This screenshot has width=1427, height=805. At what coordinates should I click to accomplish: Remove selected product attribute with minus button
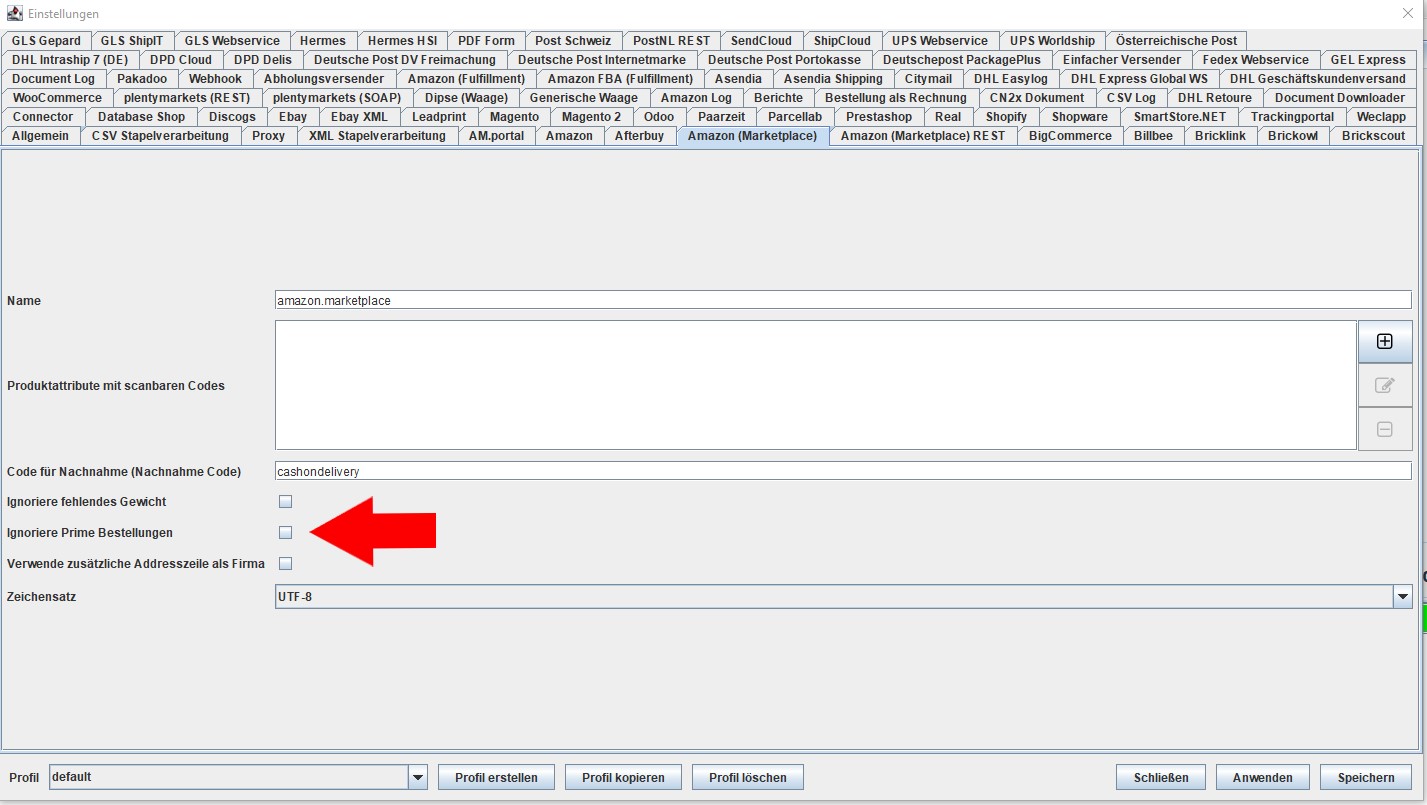pos(1385,429)
